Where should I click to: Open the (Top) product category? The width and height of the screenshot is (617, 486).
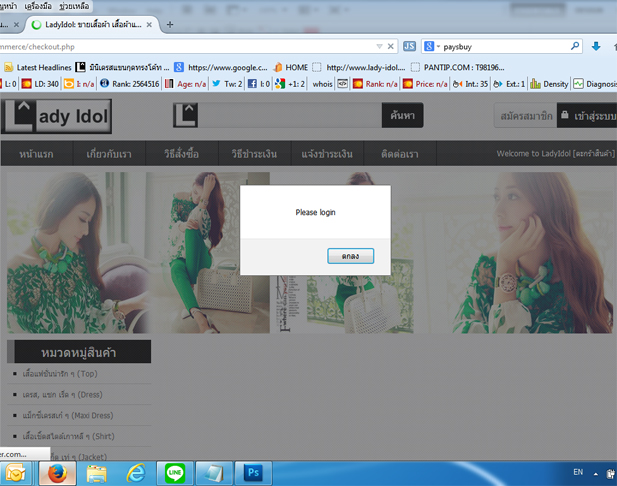click(x=60, y=373)
